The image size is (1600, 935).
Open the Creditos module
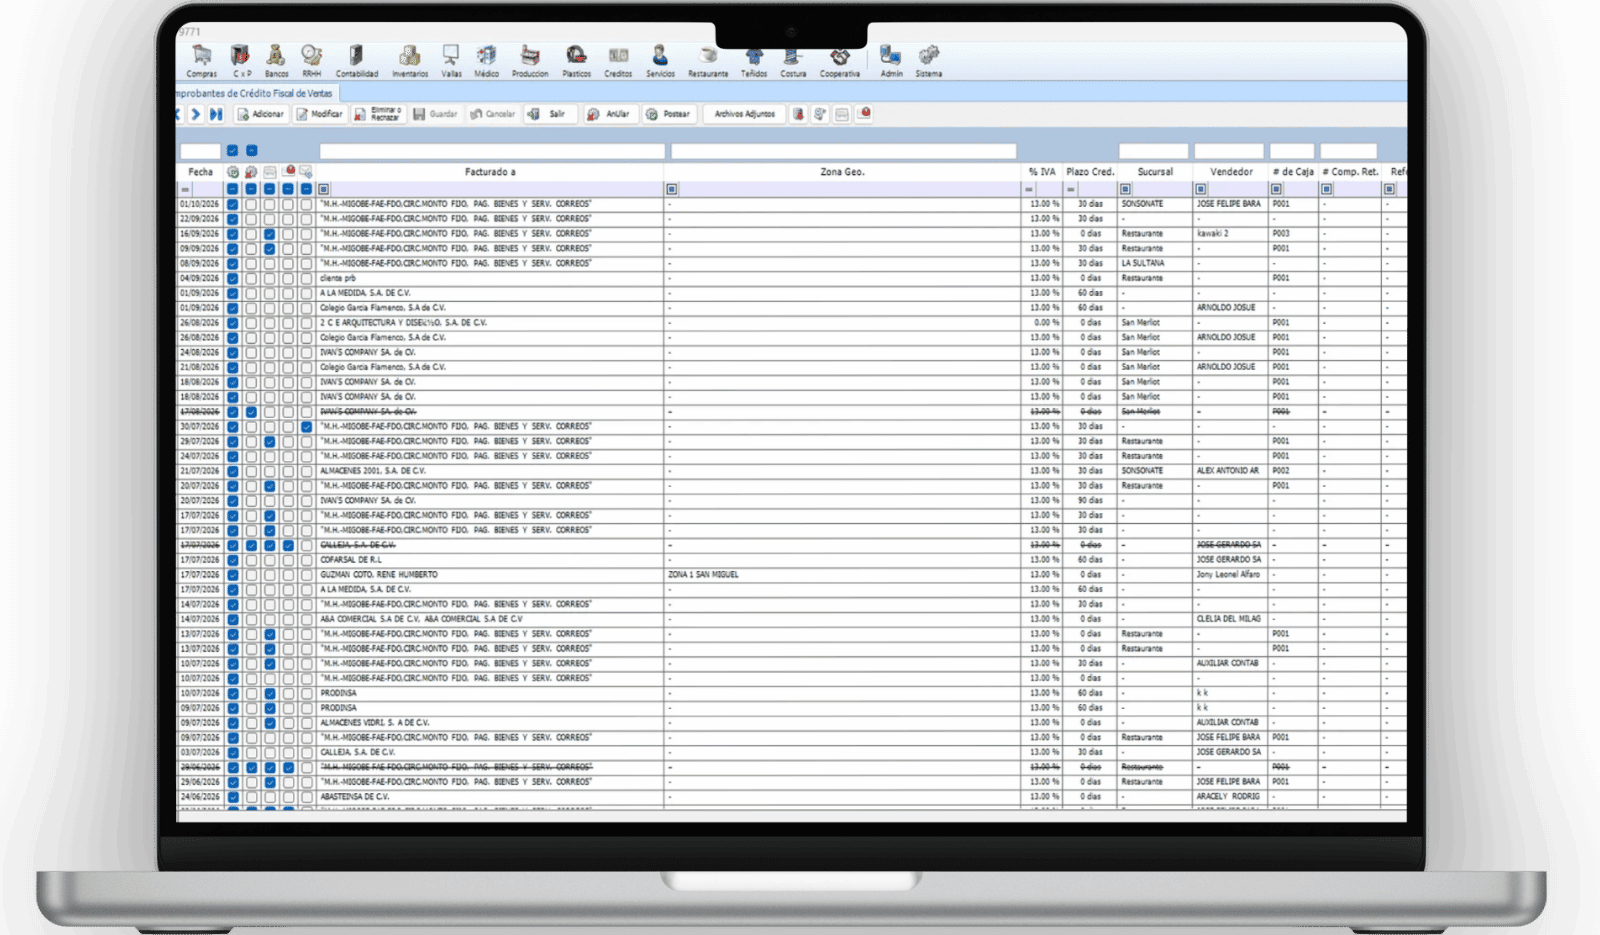(618, 61)
